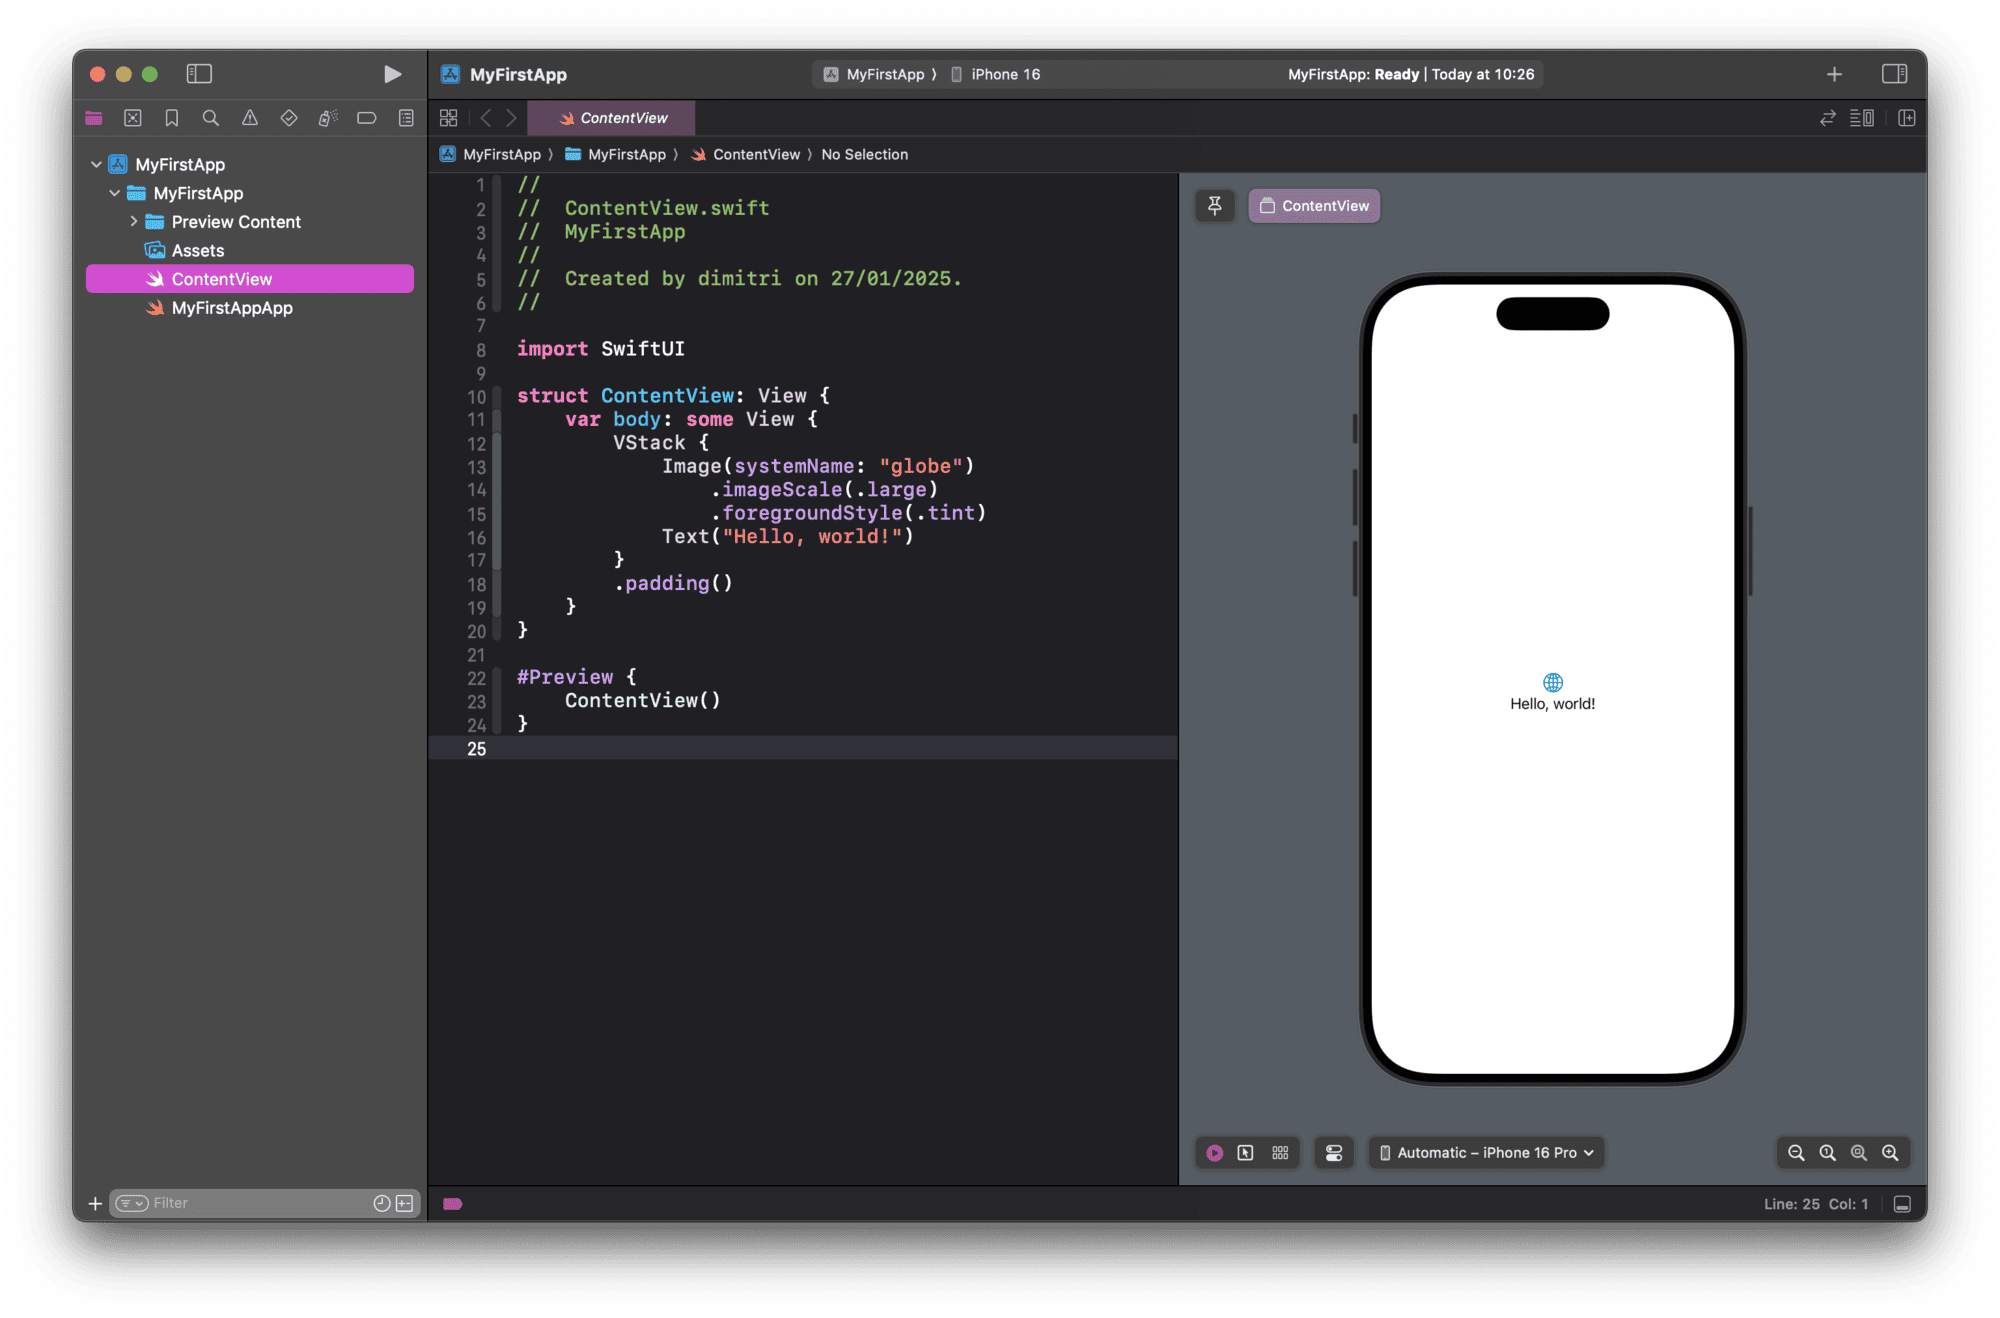Open the related items grid menu
The image size is (2000, 1318).
[449, 118]
